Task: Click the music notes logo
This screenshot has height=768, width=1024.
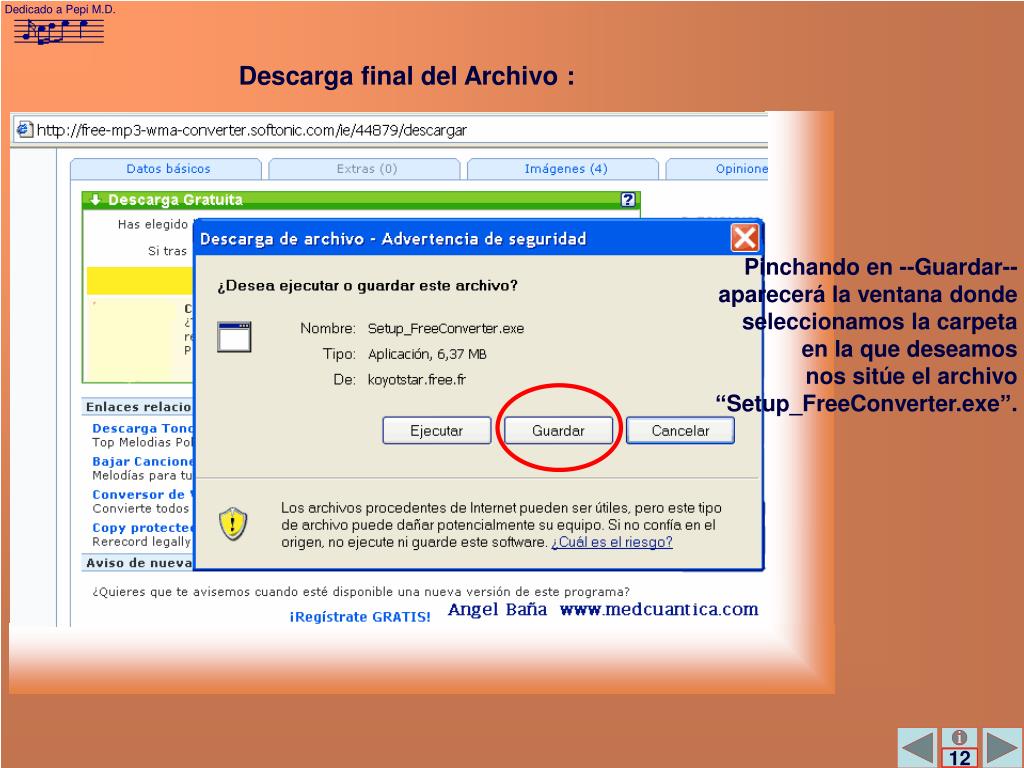Action: [x=59, y=31]
